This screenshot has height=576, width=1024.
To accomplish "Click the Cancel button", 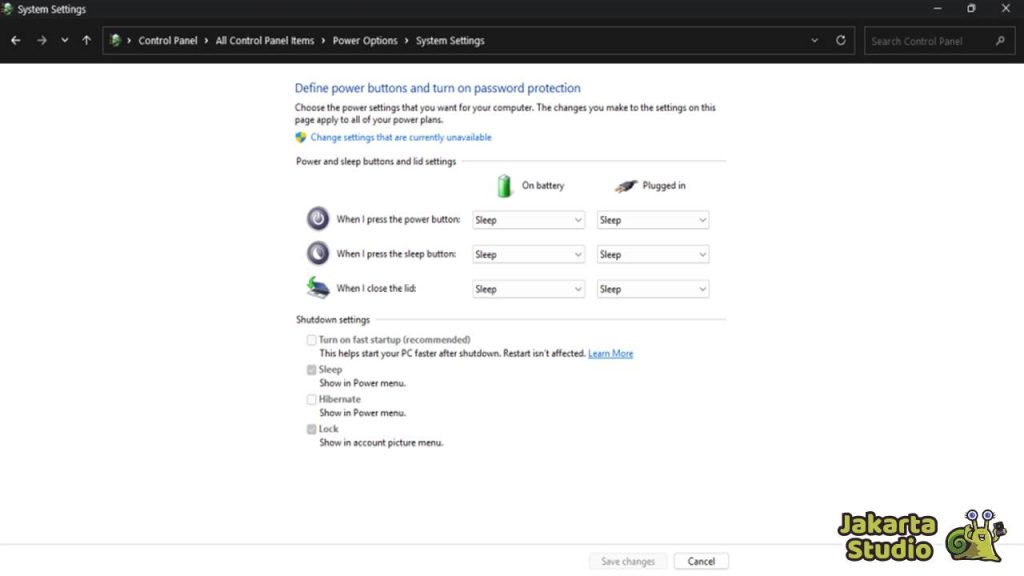I will 701,561.
